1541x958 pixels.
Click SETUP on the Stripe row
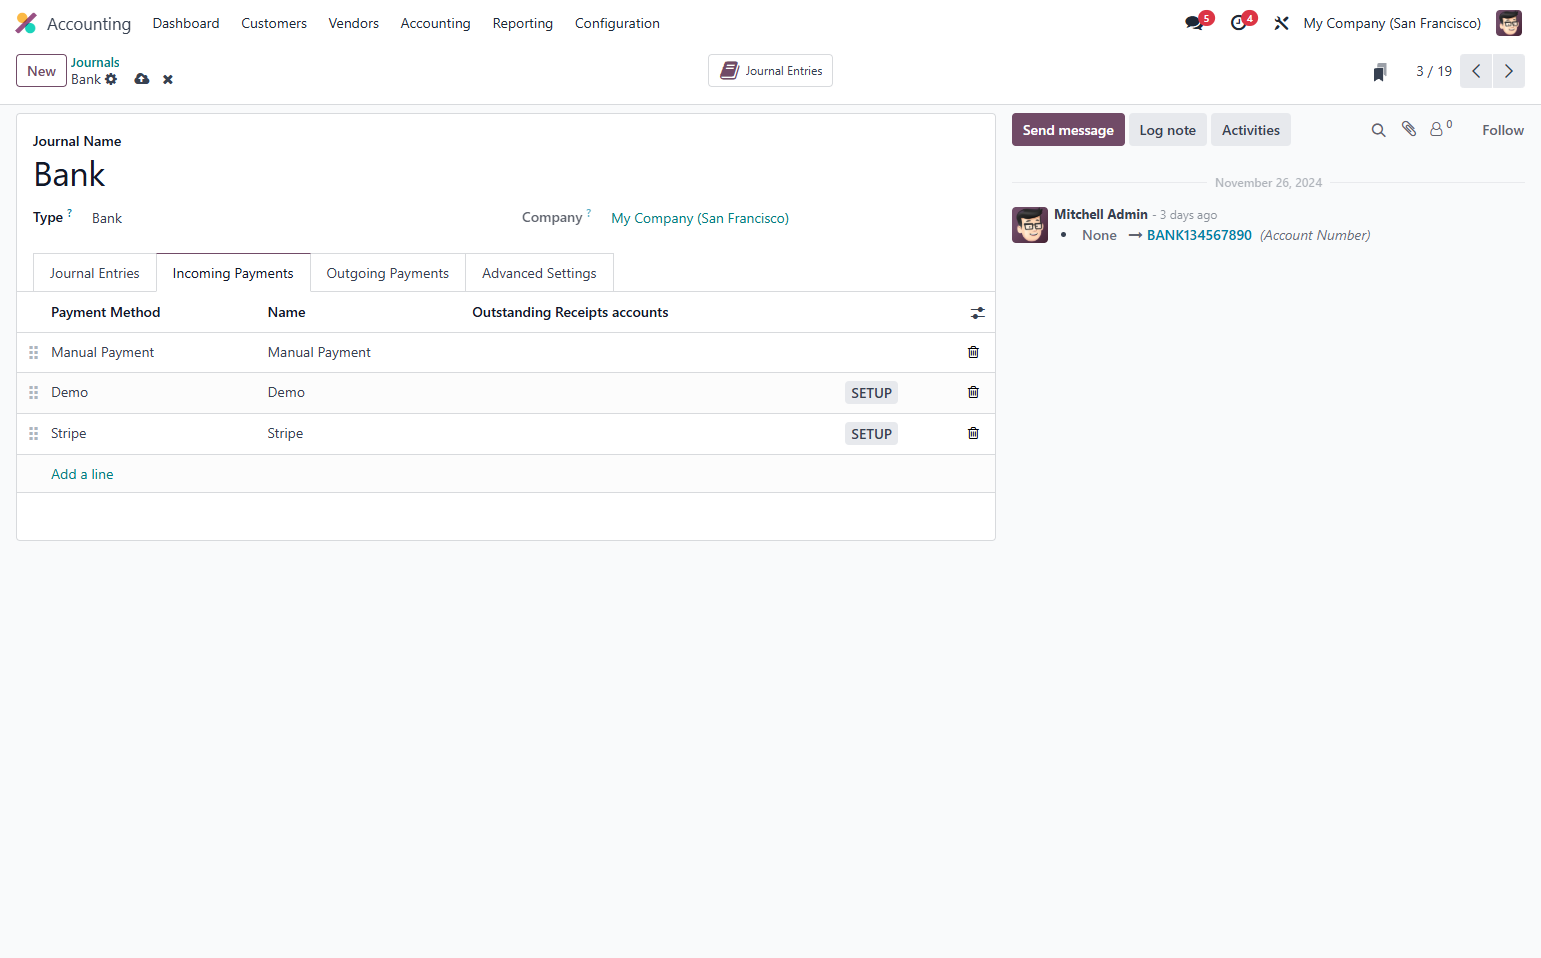871,434
